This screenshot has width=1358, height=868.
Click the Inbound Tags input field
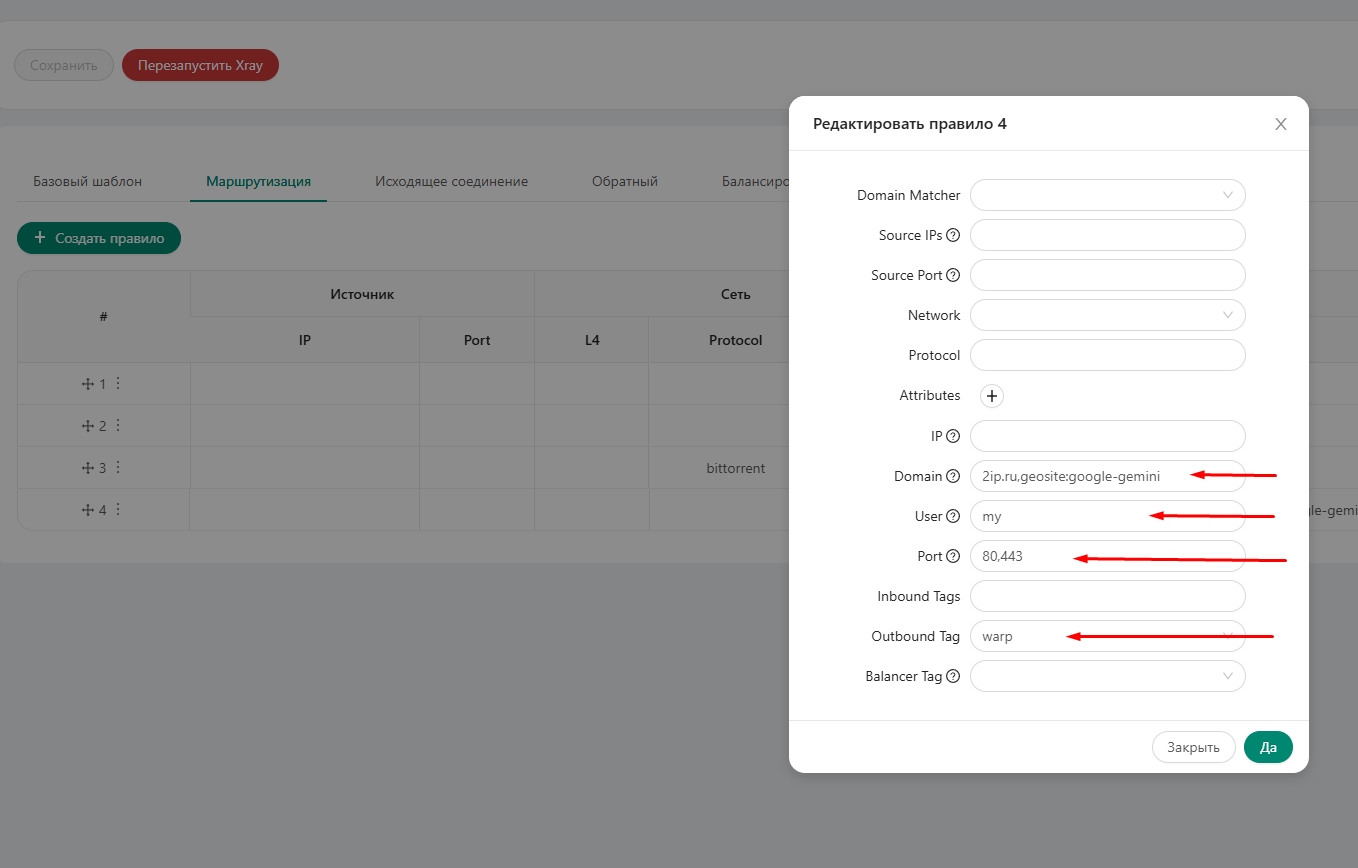pos(1107,595)
